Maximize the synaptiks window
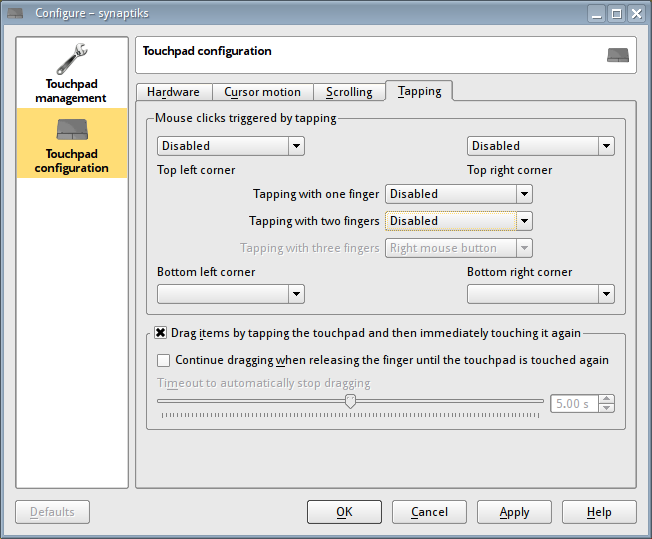The width and height of the screenshot is (652, 539). pos(617,14)
